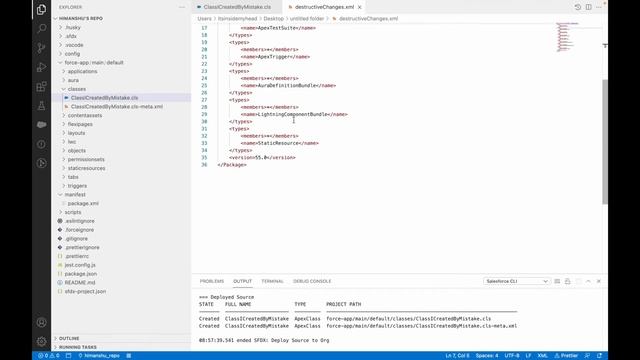Collapse the force-app/main/default folder
The image size is (640, 360).
coord(94,62)
